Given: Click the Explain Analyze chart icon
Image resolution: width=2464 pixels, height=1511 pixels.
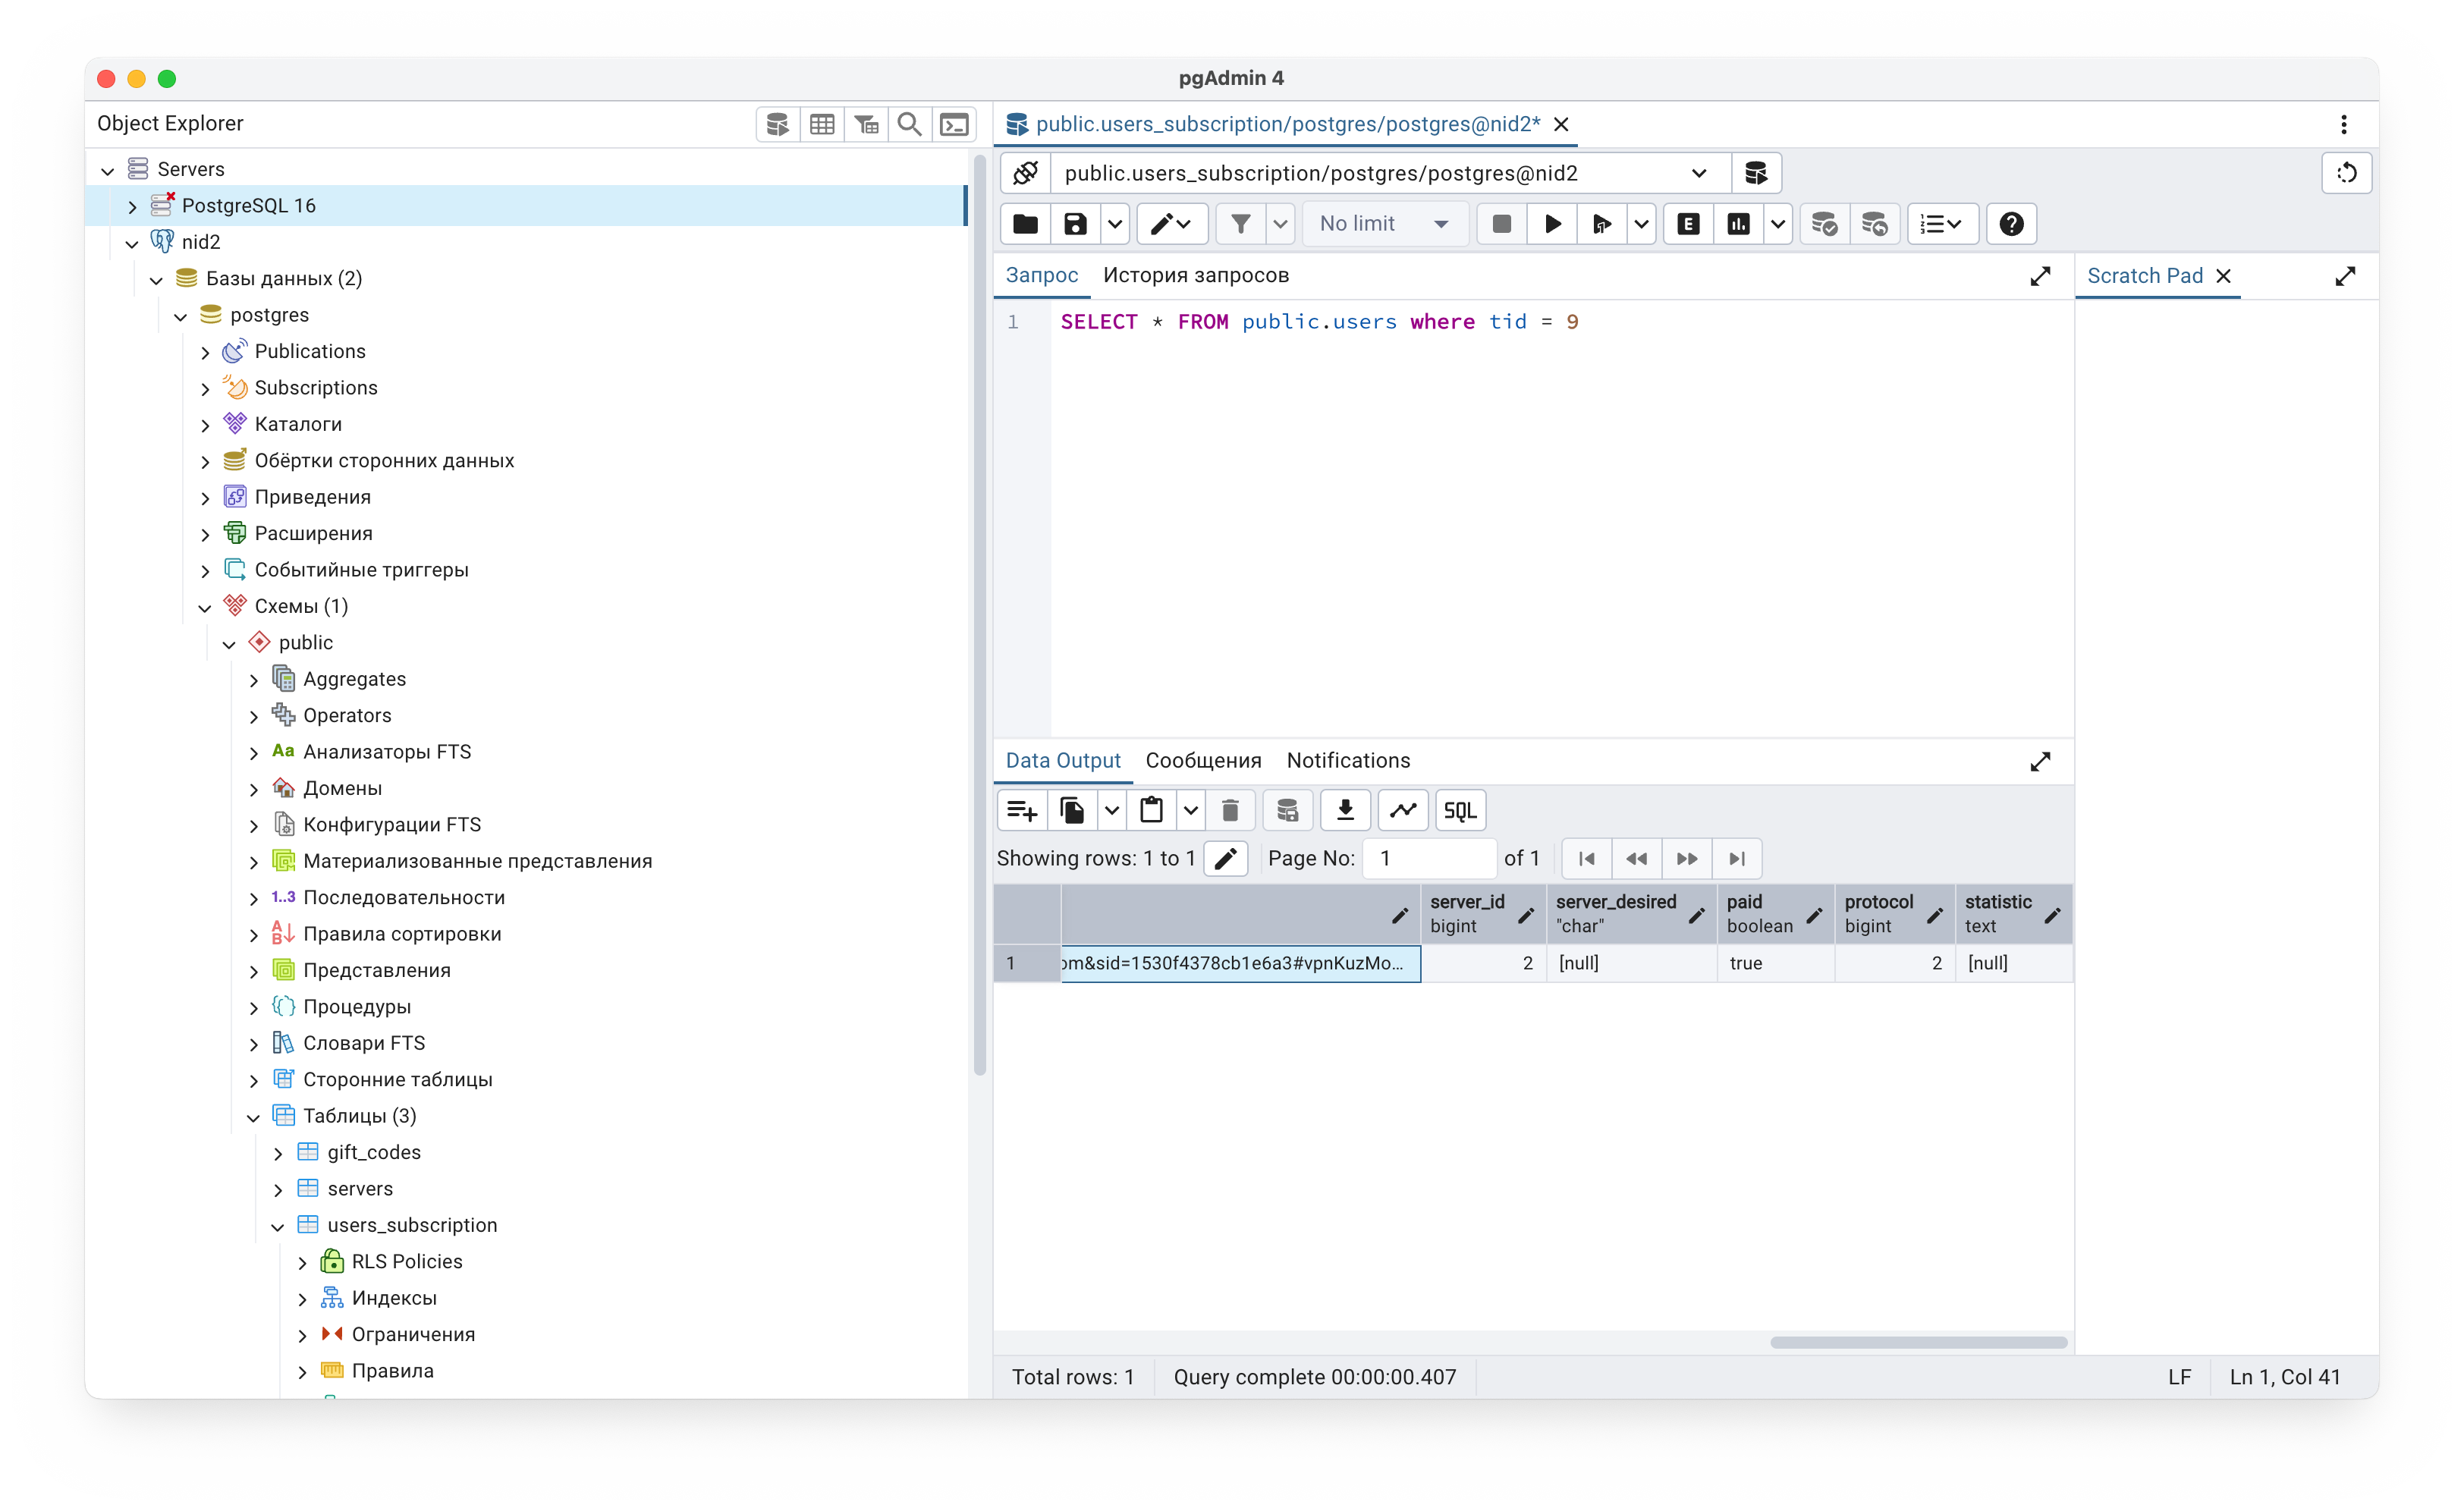Looking at the screenshot, I should click(1738, 224).
